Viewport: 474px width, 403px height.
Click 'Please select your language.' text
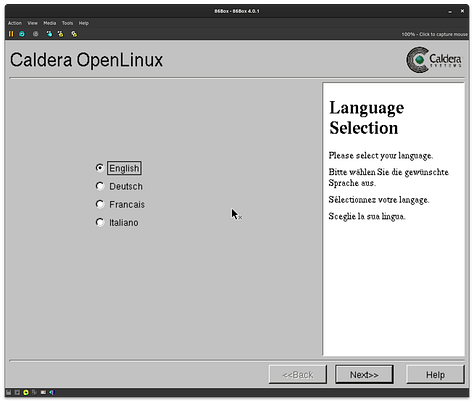click(x=381, y=156)
